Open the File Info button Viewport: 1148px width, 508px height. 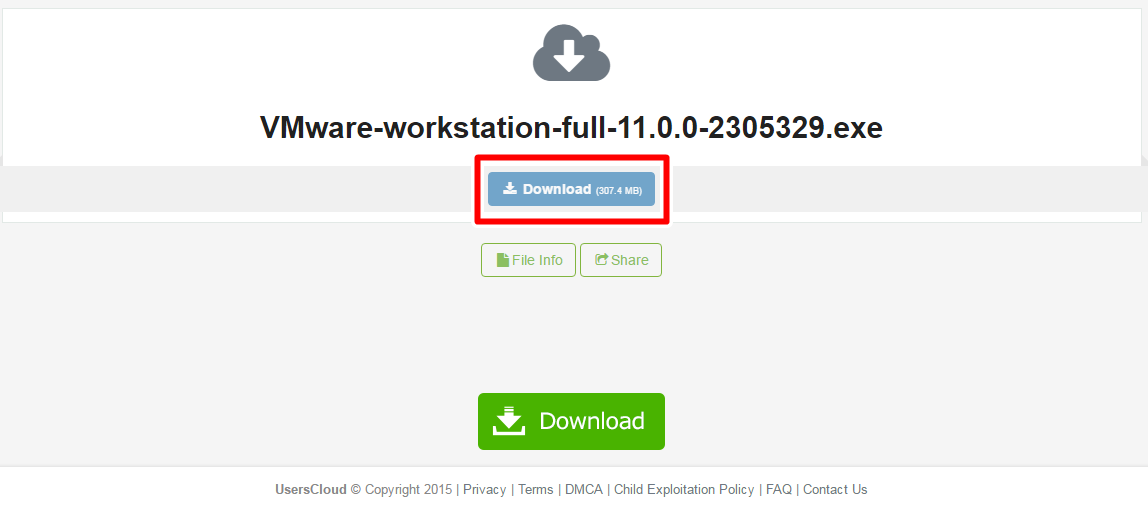click(529, 260)
